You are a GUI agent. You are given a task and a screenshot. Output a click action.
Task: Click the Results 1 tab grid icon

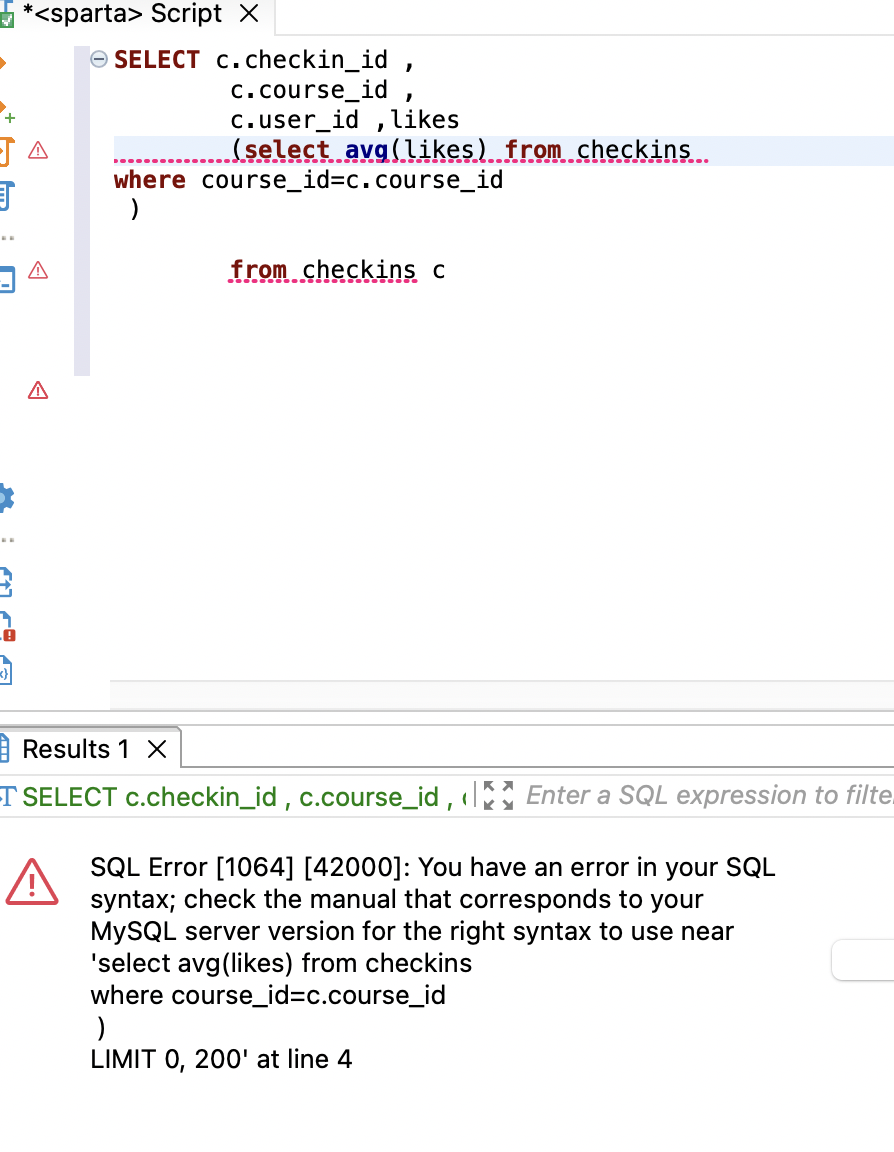pos(4,749)
